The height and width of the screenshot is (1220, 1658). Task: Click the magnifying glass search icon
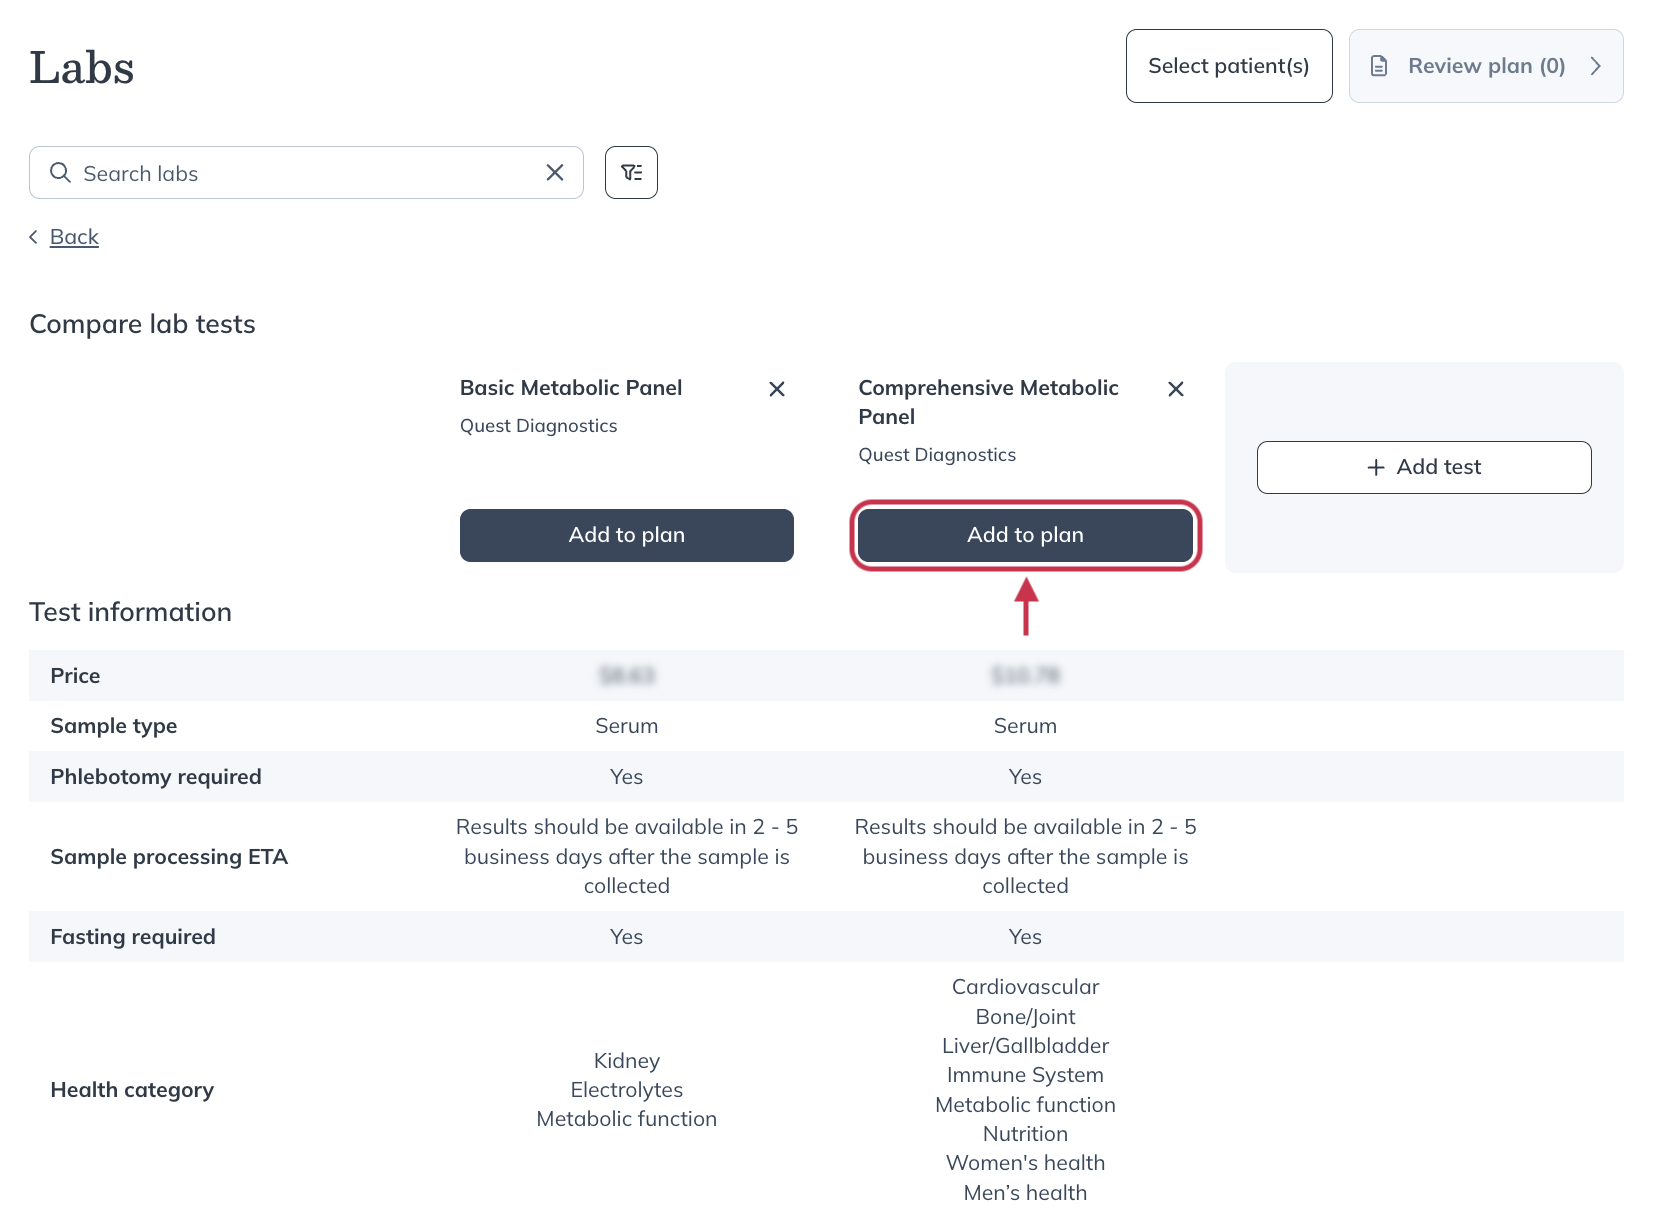[x=60, y=172]
